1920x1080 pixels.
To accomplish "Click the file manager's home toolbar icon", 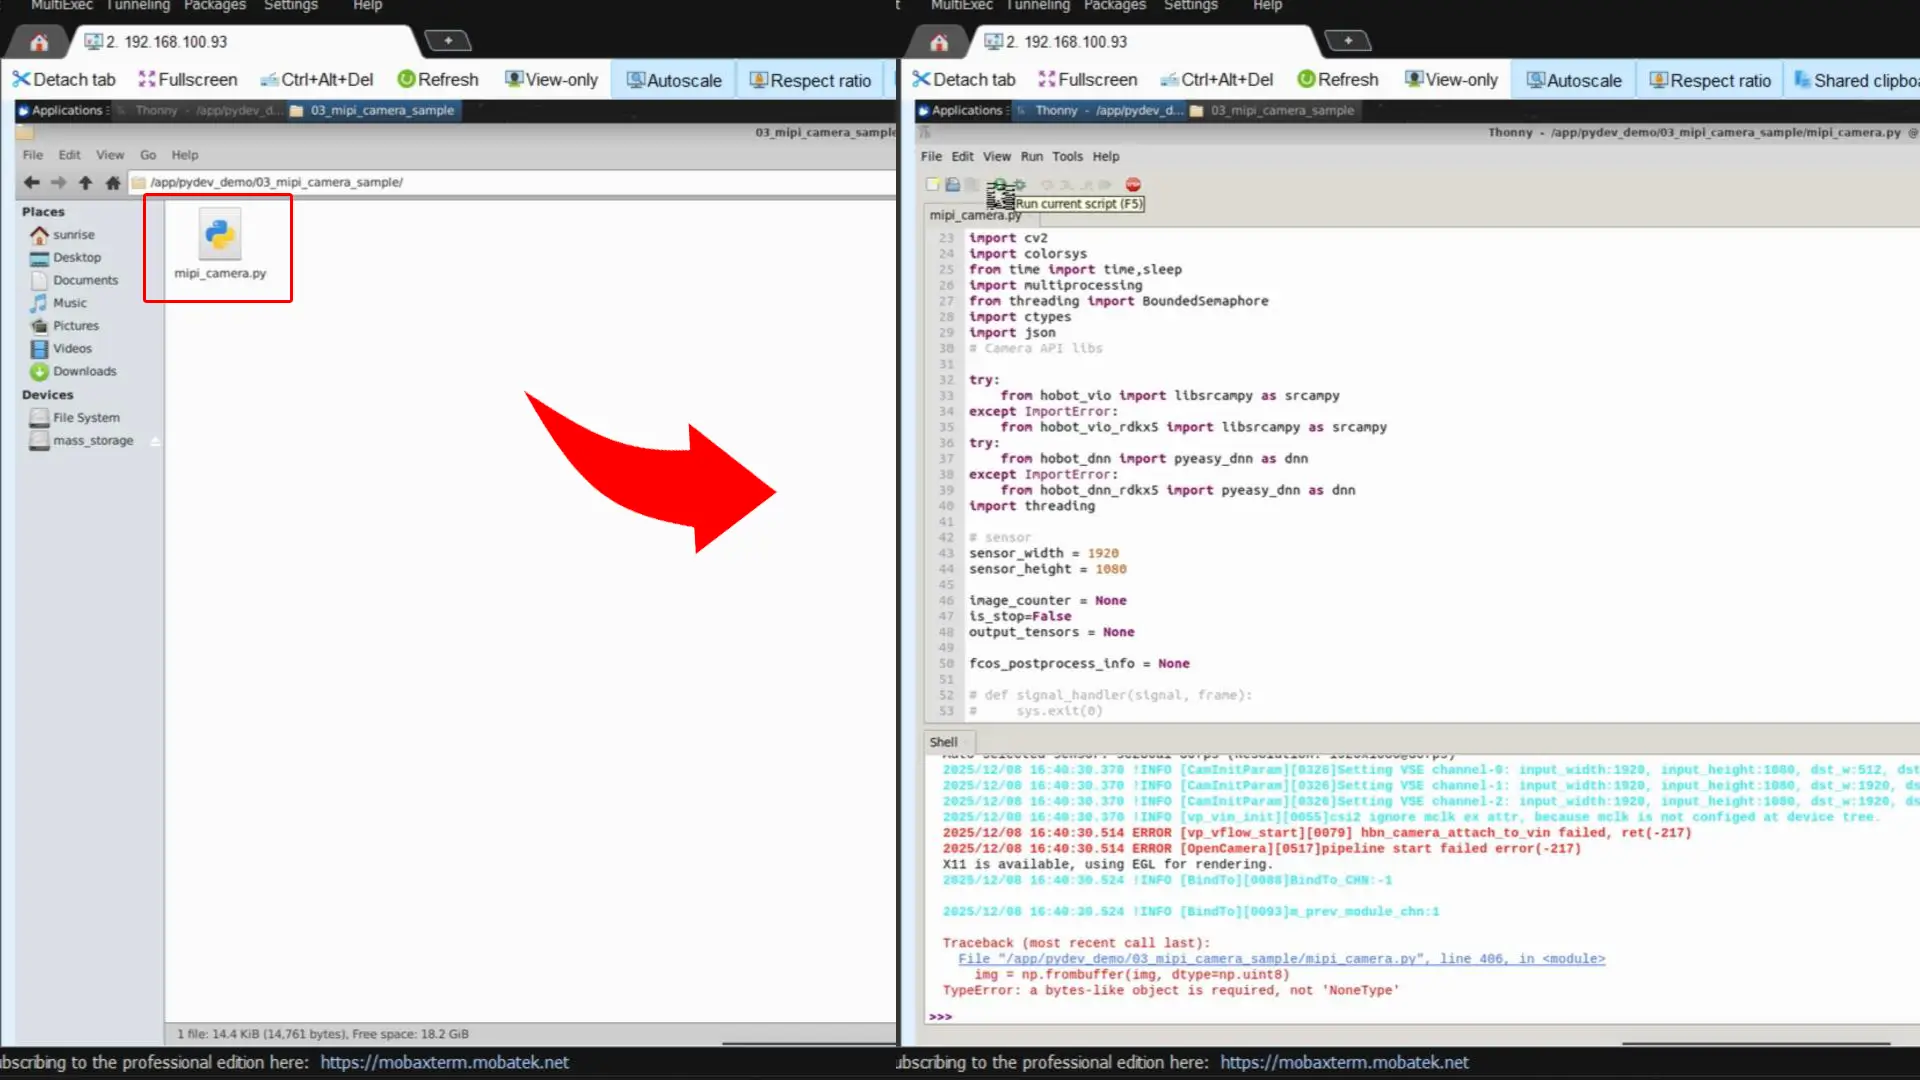I will [113, 182].
